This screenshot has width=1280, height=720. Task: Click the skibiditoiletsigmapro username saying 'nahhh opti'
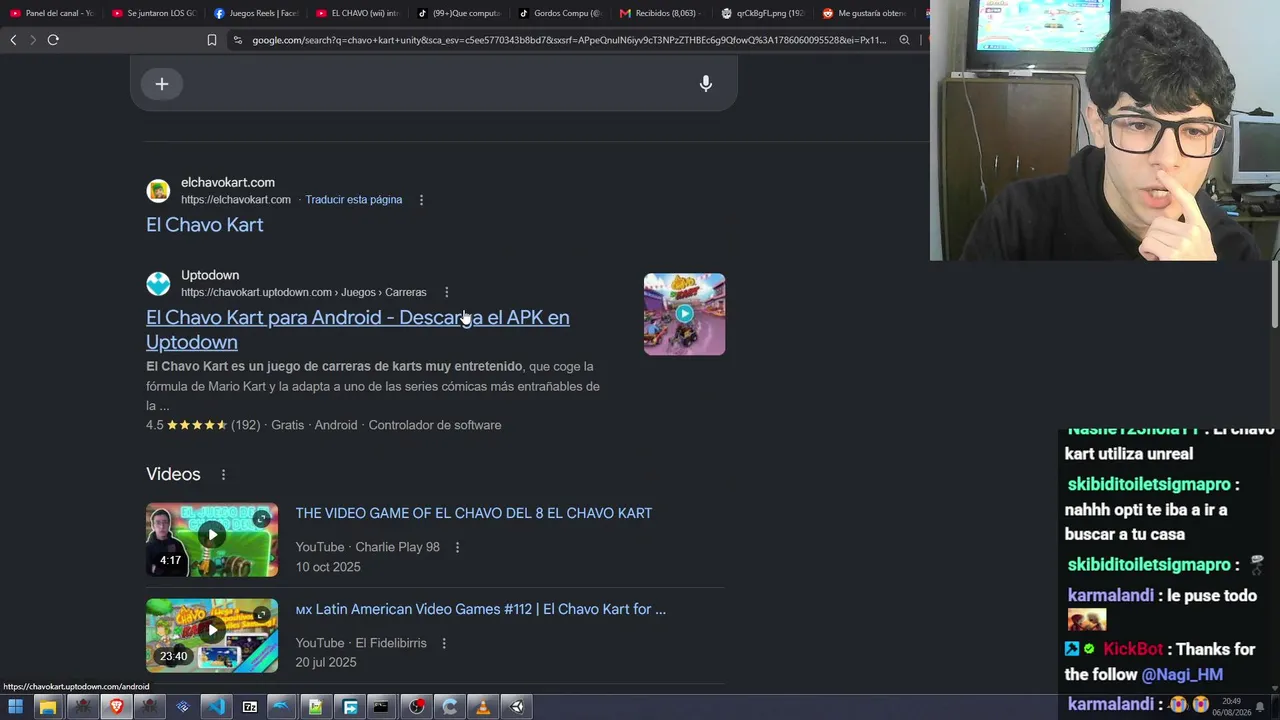click(x=1149, y=485)
